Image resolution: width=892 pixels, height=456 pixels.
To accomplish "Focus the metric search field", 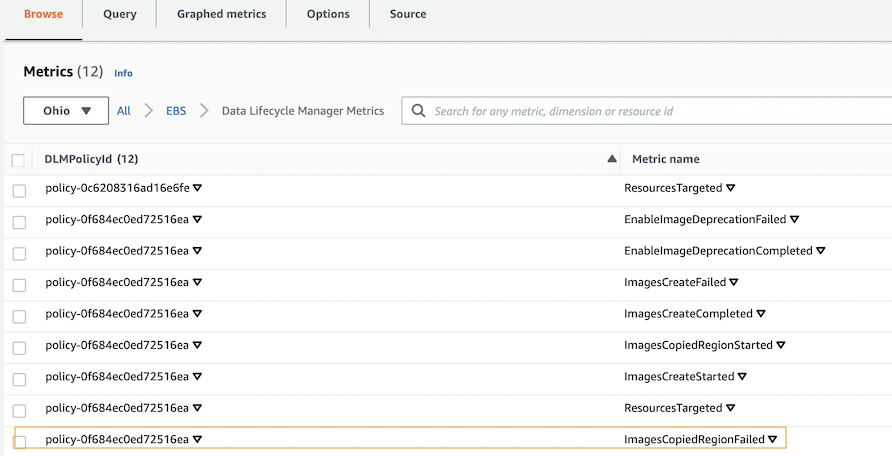I will point(646,111).
